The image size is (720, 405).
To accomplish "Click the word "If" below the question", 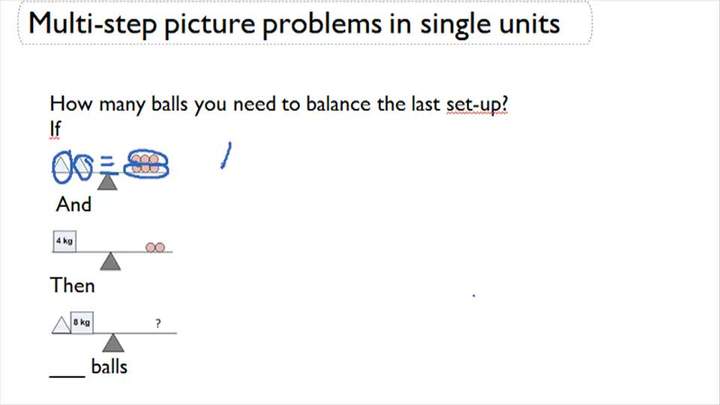I will click(55, 128).
